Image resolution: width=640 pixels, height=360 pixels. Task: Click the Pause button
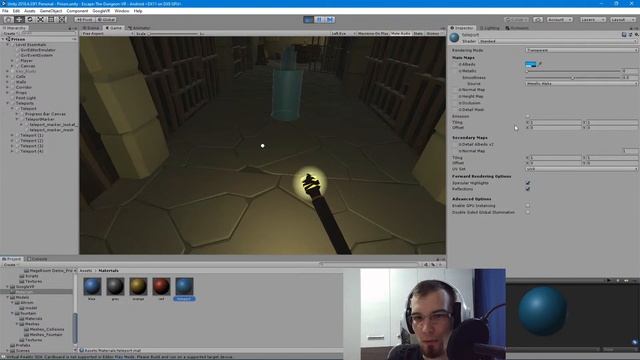(x=319, y=20)
